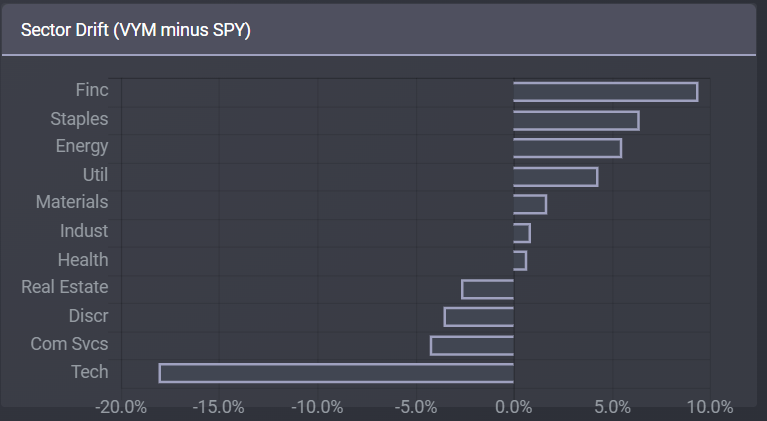Click the 0.0% axis tick label
This screenshot has height=421, width=767.
coord(514,407)
